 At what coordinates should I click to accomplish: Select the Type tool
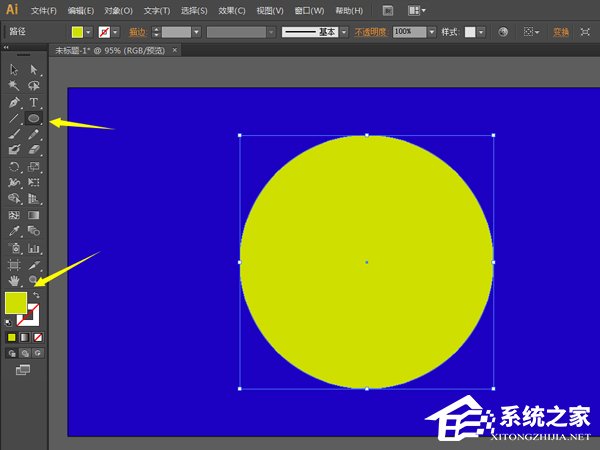(34, 103)
